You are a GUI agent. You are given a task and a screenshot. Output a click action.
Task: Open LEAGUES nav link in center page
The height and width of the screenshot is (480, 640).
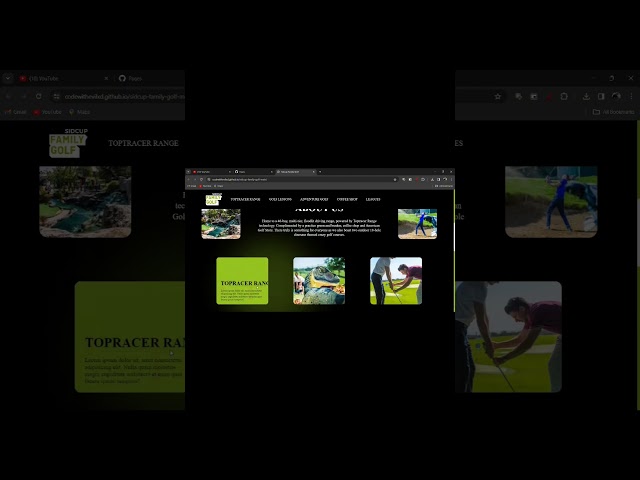[373, 200]
